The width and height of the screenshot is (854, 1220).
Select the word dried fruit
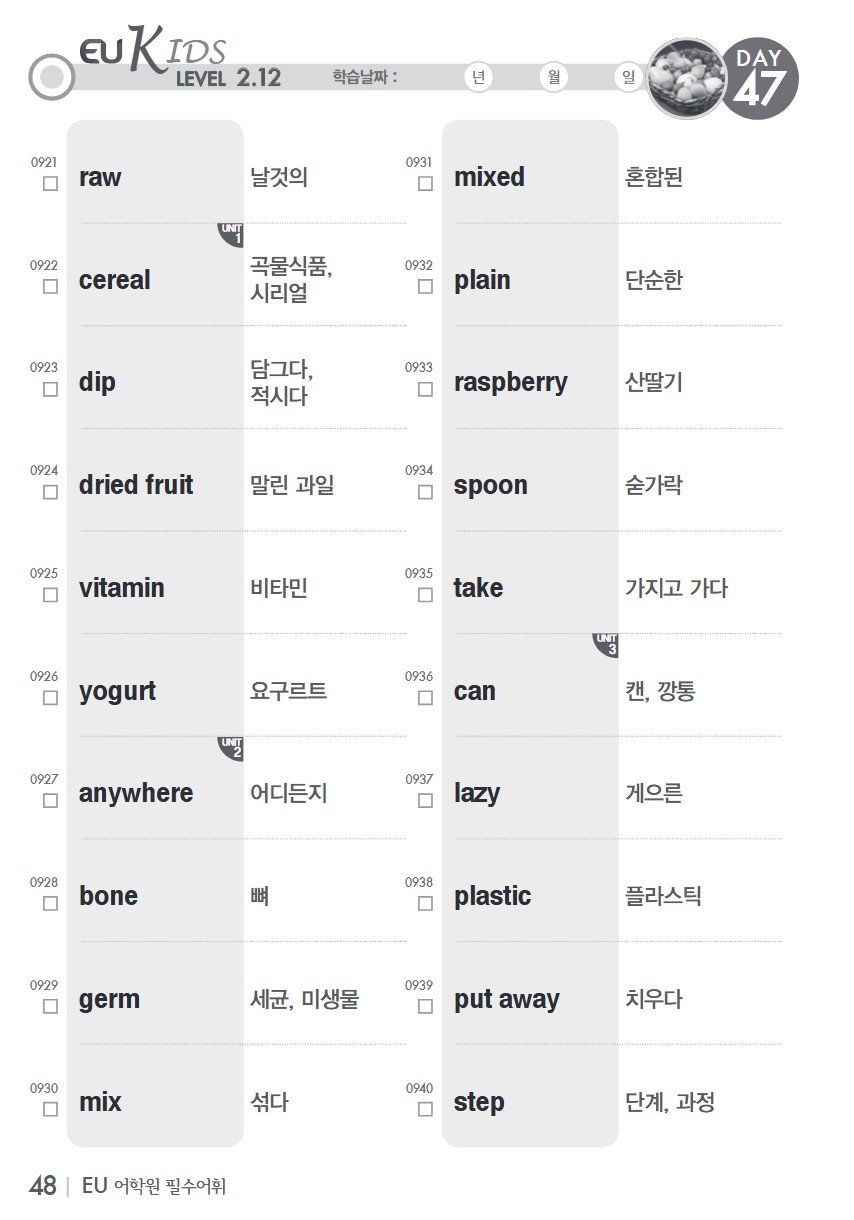[136, 485]
